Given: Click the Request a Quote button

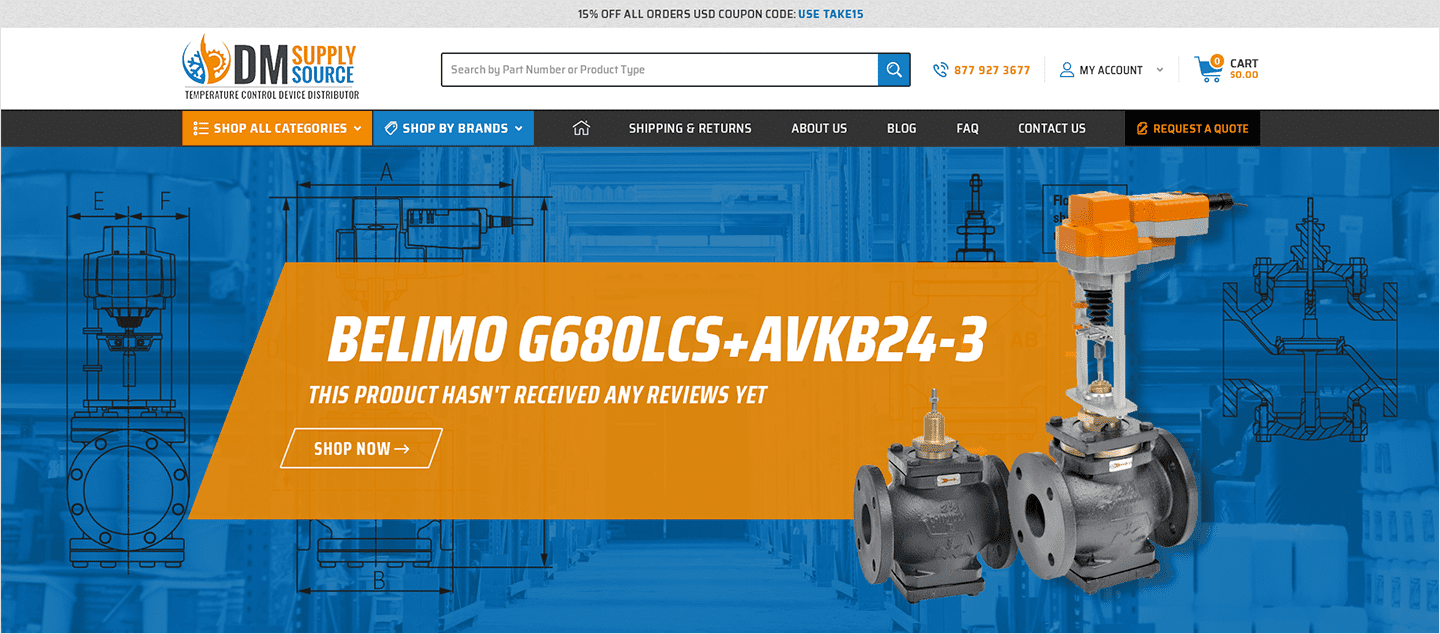Looking at the screenshot, I should (x=1192, y=128).
